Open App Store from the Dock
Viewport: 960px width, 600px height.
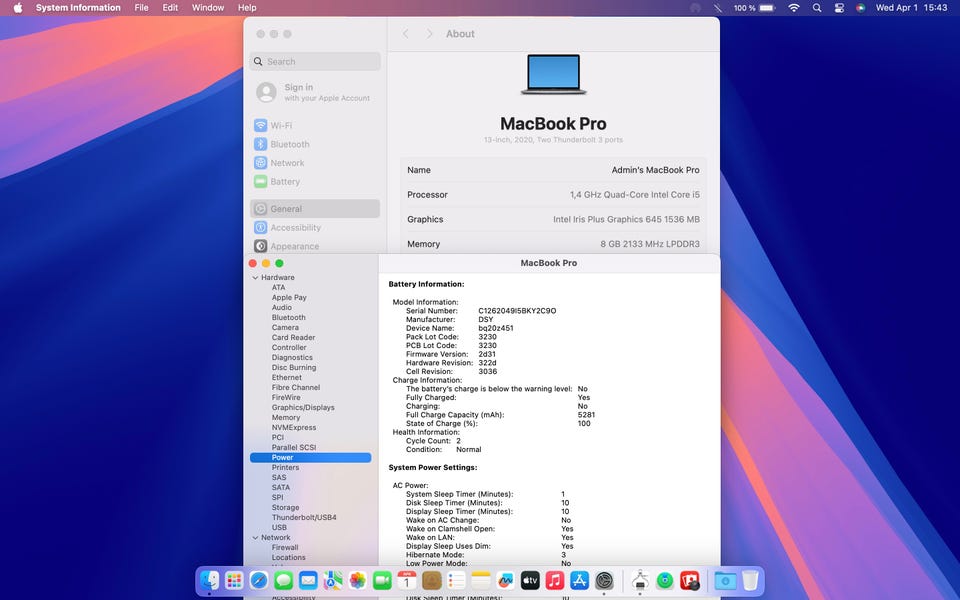click(579, 580)
